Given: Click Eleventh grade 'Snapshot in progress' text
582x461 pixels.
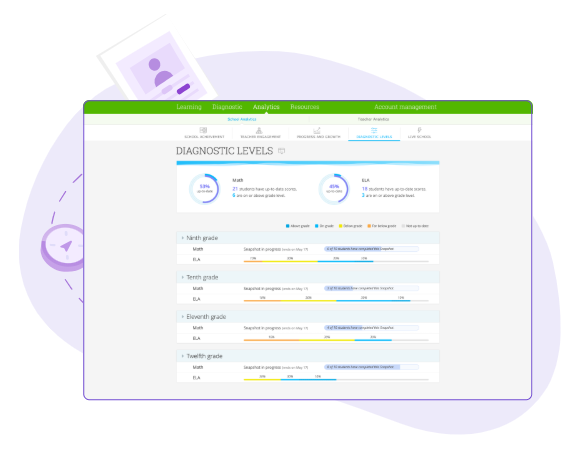Looking at the screenshot, I should point(262,328).
